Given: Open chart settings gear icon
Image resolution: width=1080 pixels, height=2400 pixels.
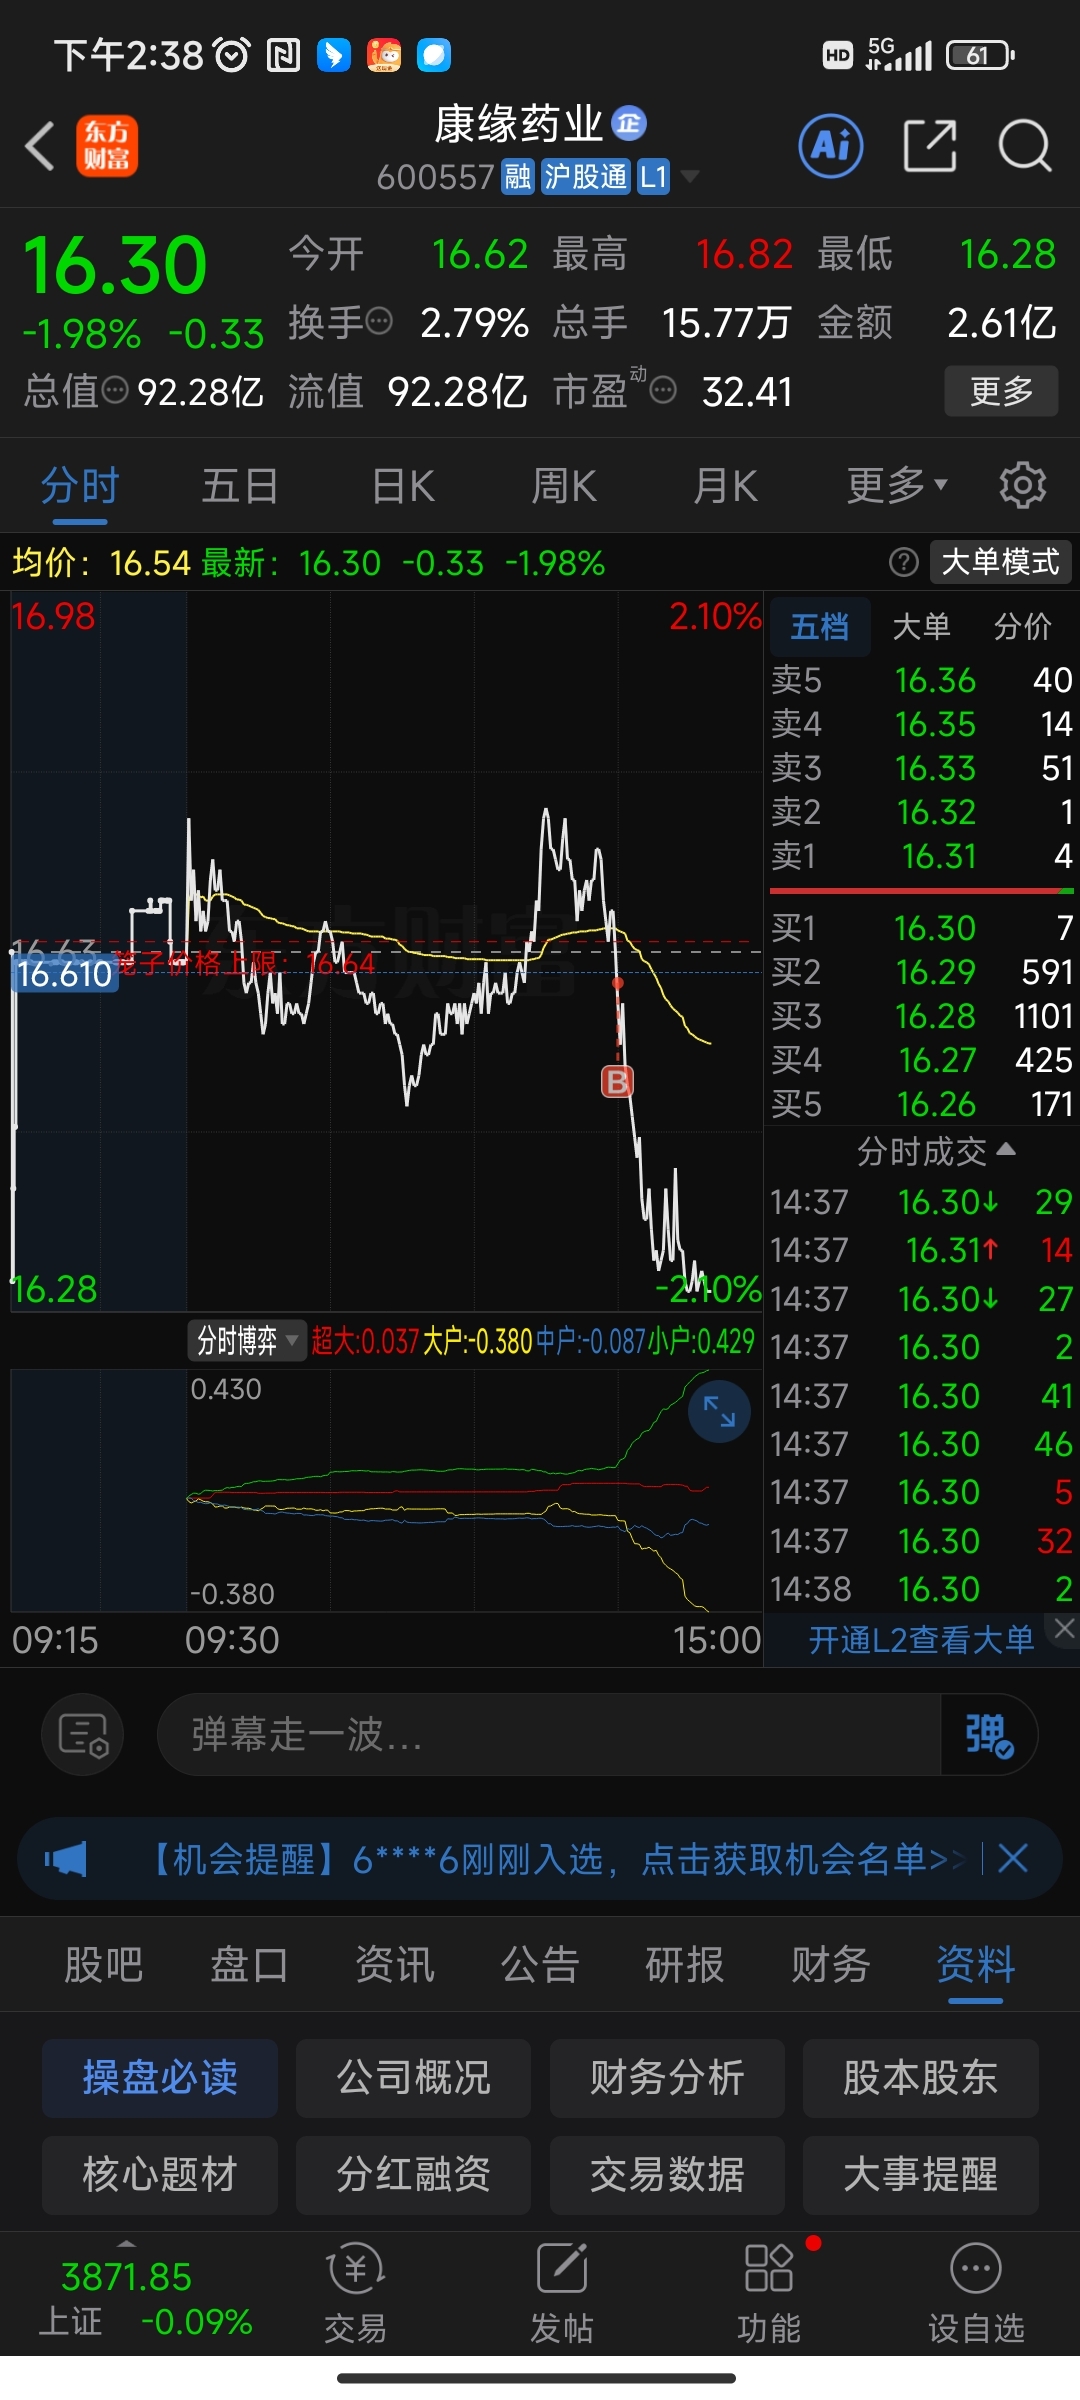Looking at the screenshot, I should (1022, 486).
